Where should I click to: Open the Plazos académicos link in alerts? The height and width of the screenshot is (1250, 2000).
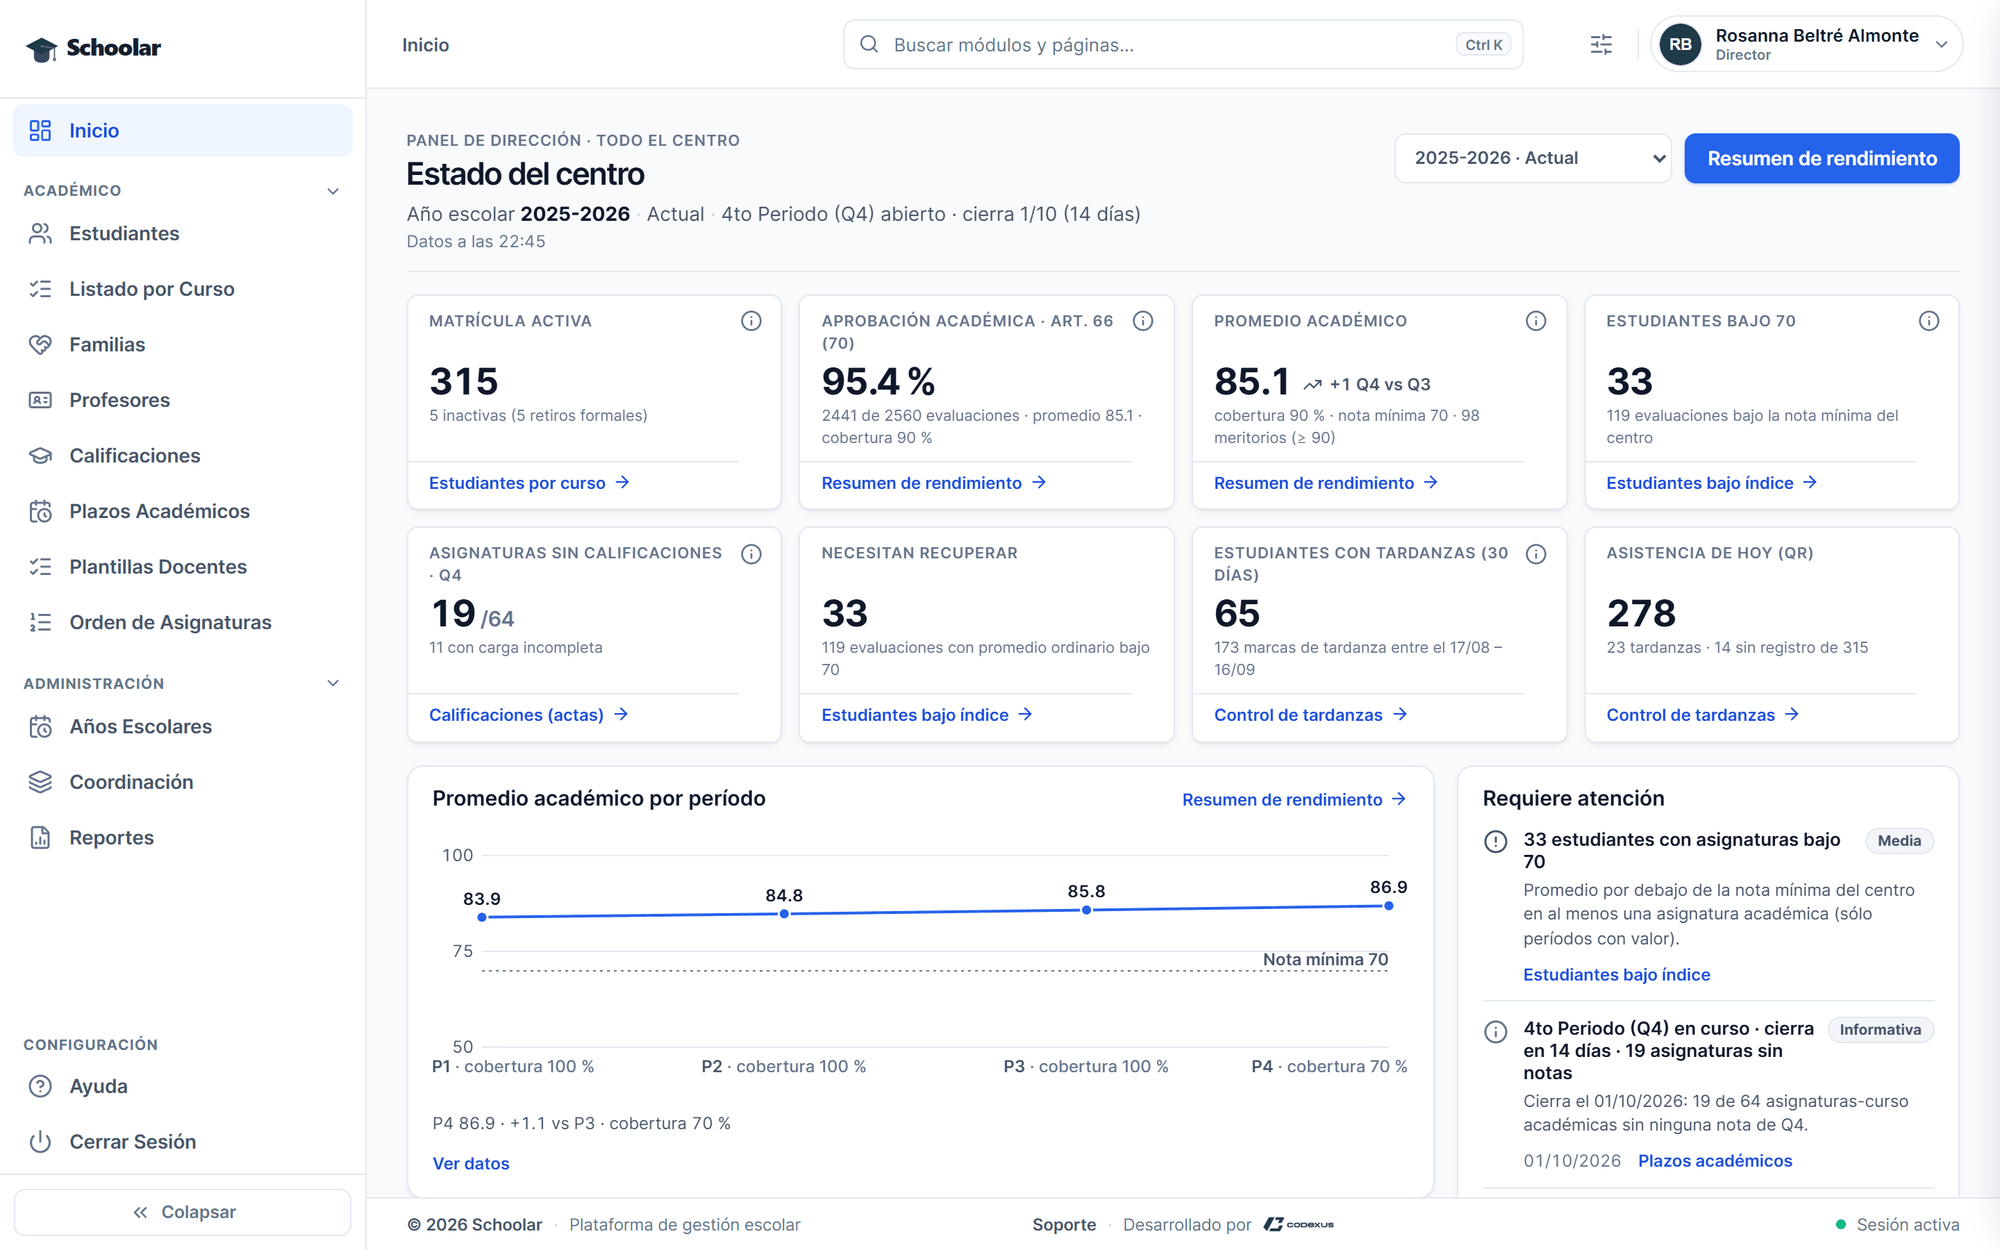1715,1161
